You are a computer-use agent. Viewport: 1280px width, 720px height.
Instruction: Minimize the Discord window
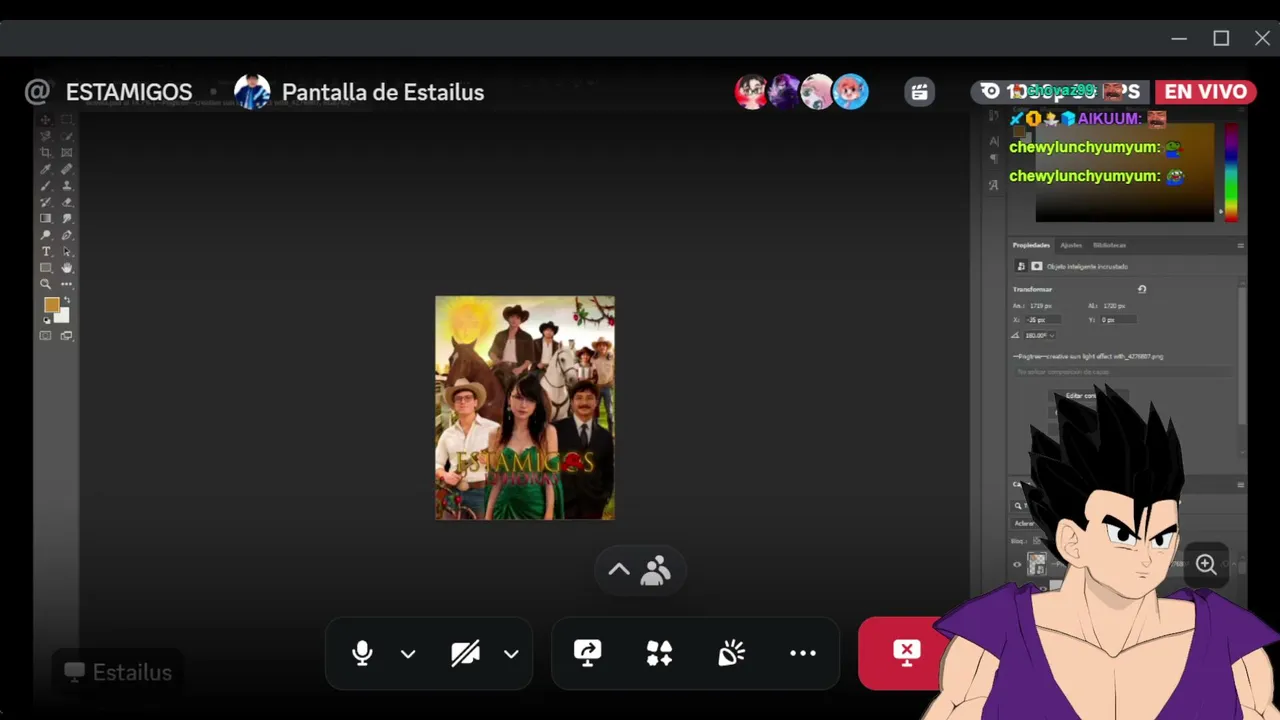coord(1179,38)
